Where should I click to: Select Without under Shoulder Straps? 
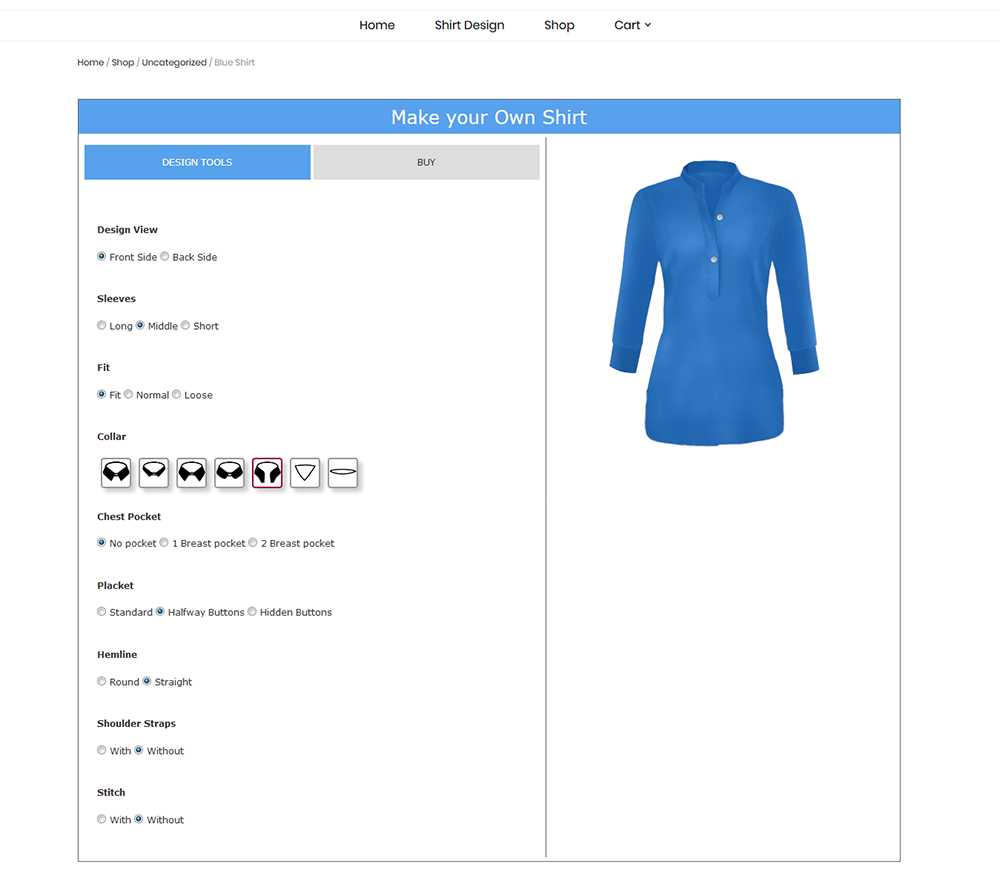139,750
